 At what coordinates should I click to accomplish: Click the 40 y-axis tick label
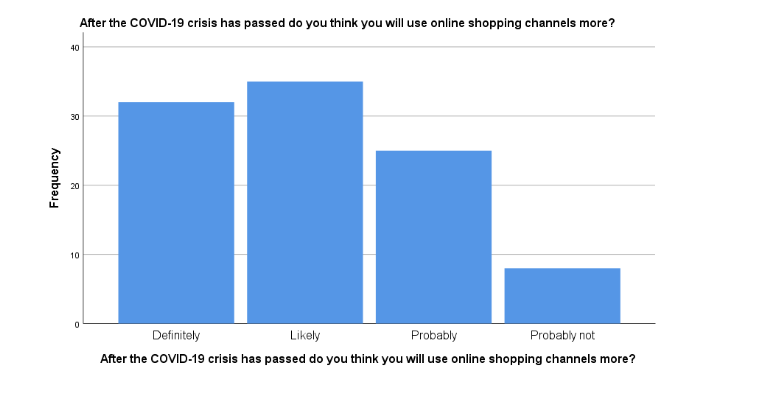pyautogui.click(x=75, y=48)
